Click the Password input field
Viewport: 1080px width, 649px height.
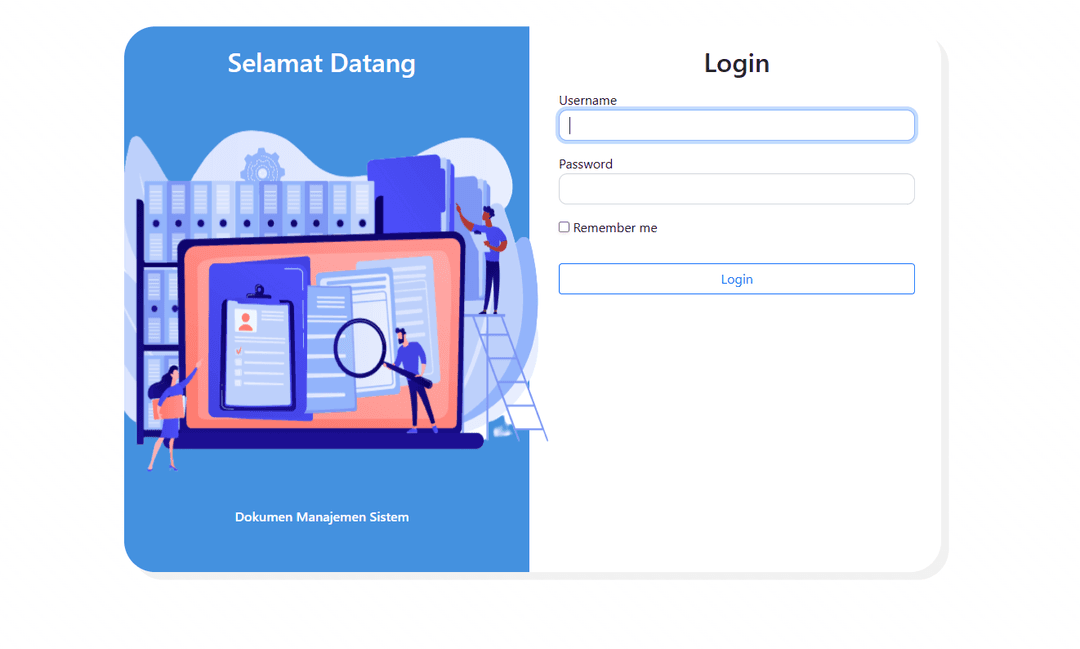click(736, 188)
